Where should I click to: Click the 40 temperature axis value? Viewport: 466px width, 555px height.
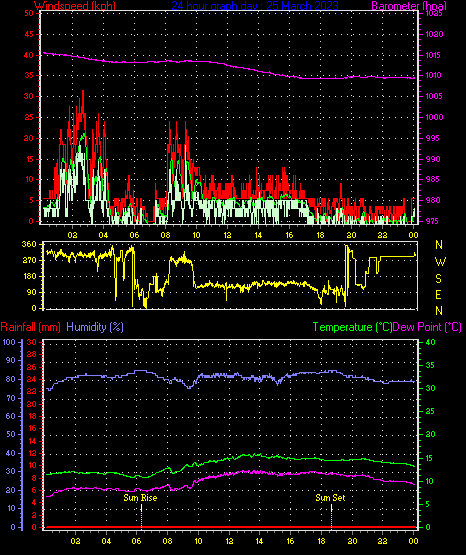point(430,342)
